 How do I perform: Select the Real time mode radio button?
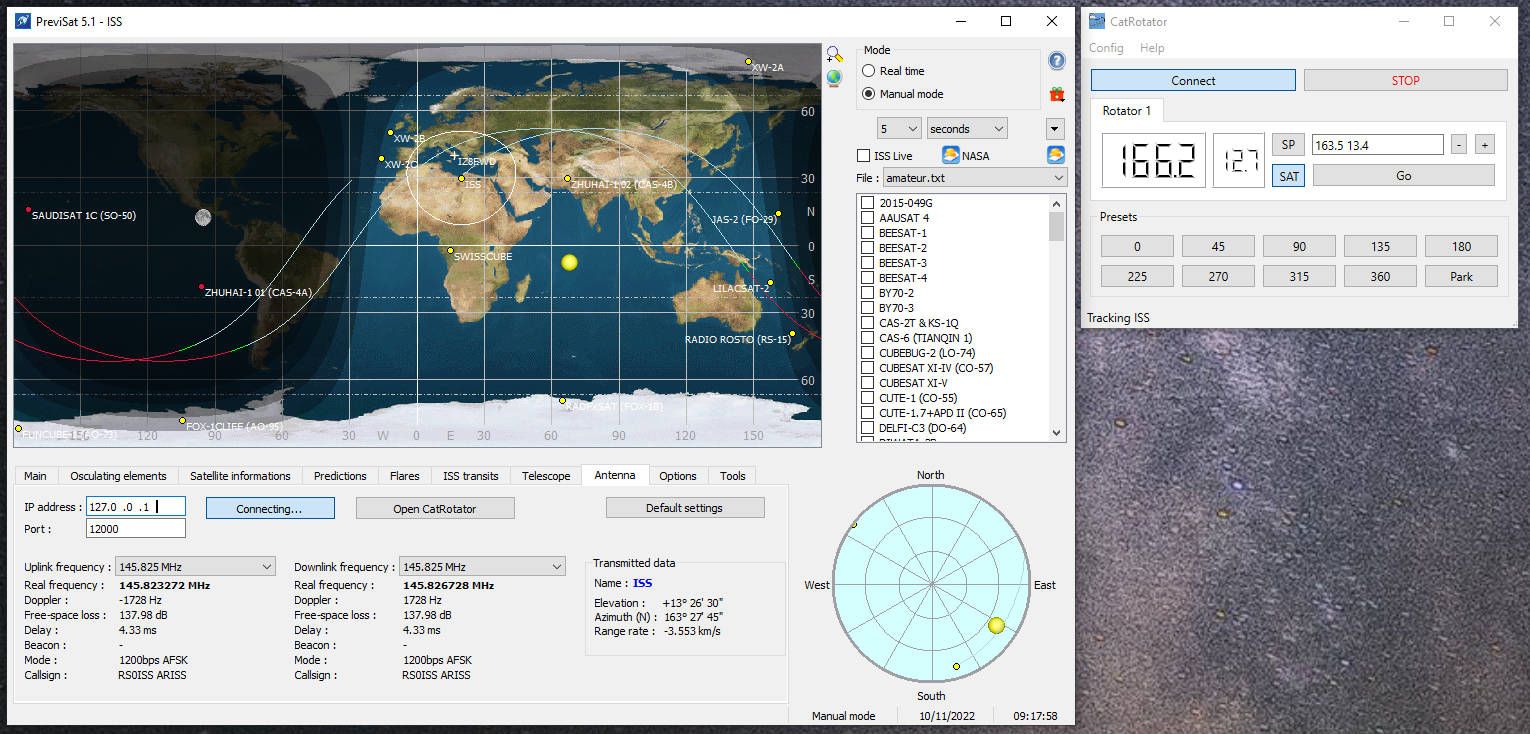click(x=868, y=71)
